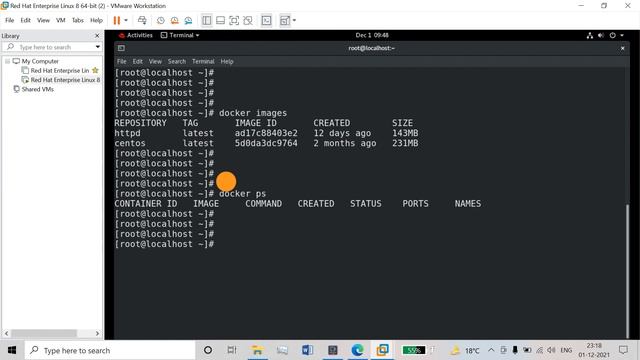The height and width of the screenshot is (360, 640).
Task: Click image ID 5d0da3dc9764
Action: point(266,143)
